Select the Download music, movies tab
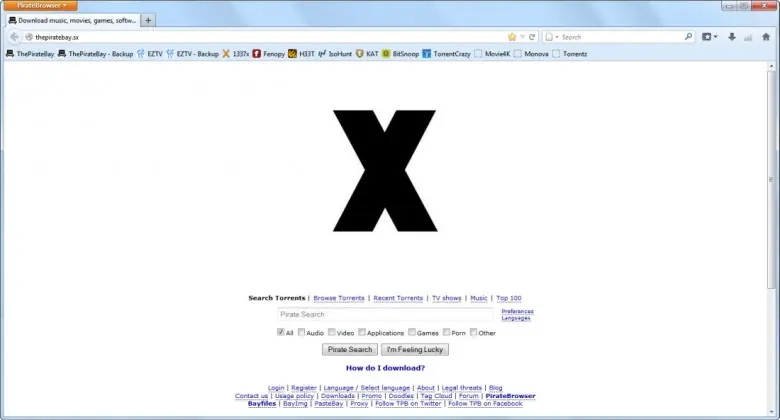This screenshot has height=420, width=780. (73, 20)
